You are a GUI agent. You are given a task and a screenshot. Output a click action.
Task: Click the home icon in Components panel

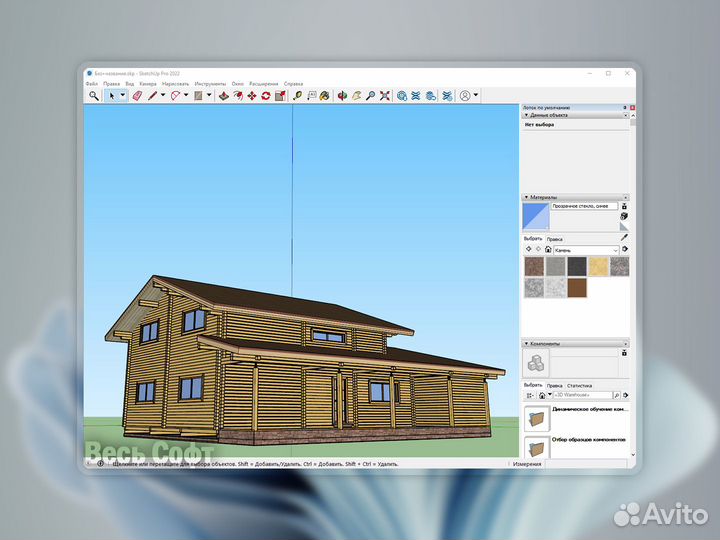542,395
